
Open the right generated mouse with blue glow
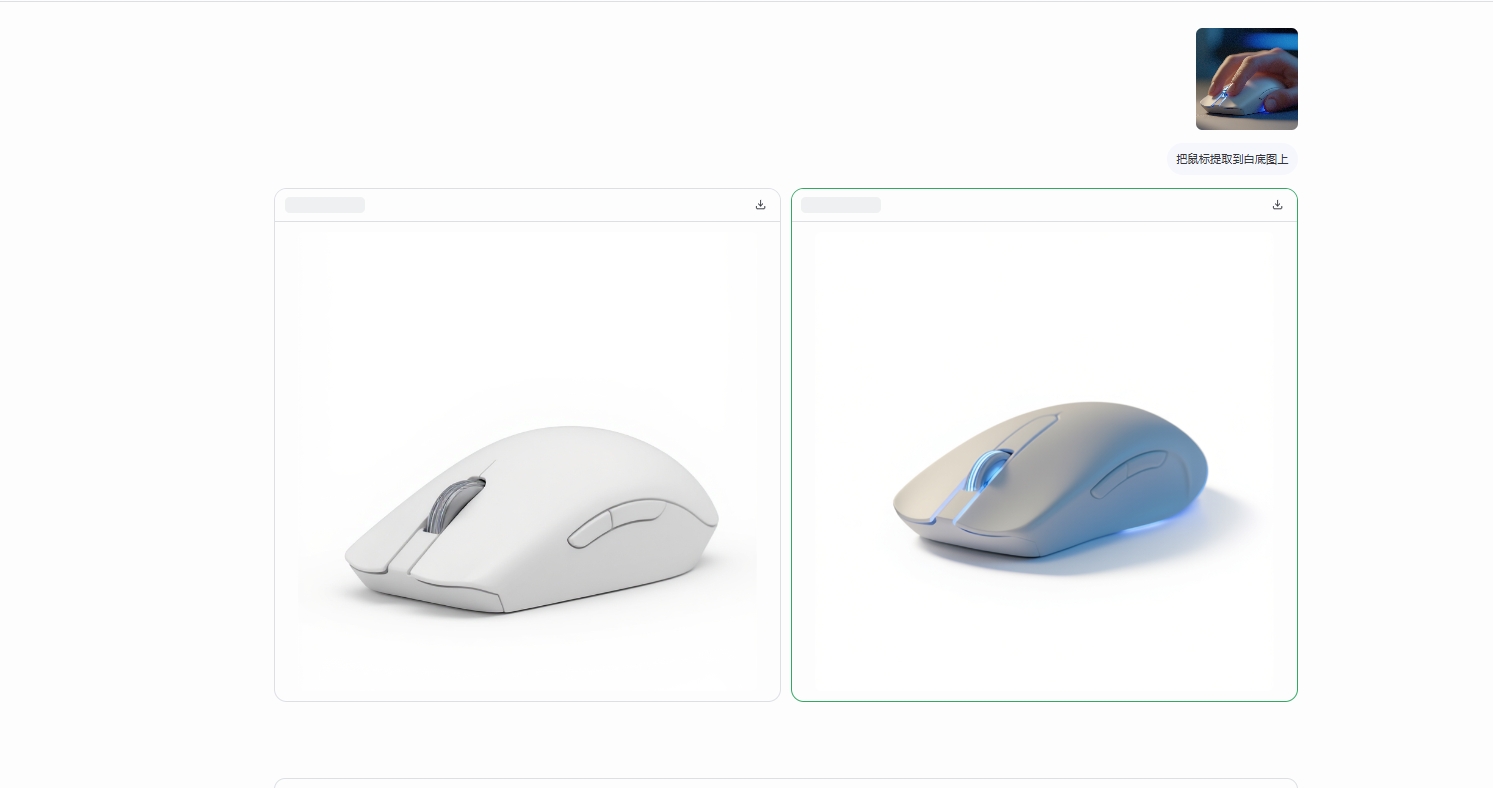click(x=1044, y=461)
